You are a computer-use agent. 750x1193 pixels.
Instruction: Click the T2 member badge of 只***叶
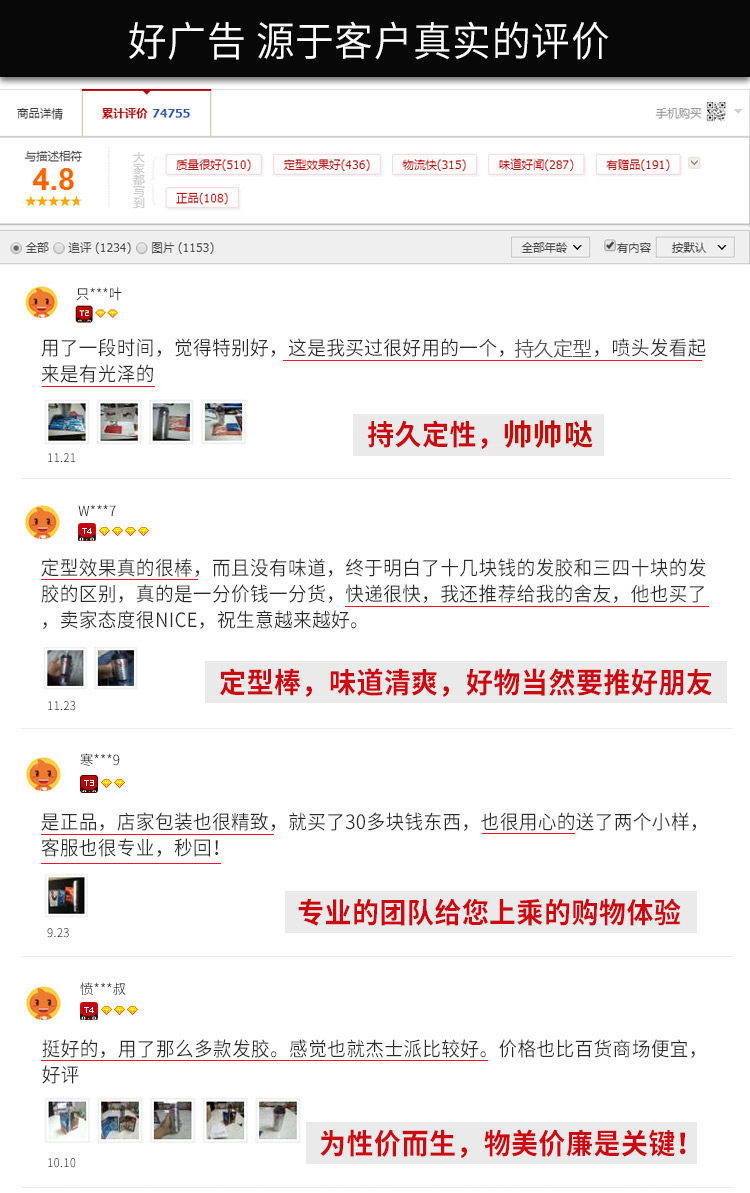(x=84, y=313)
